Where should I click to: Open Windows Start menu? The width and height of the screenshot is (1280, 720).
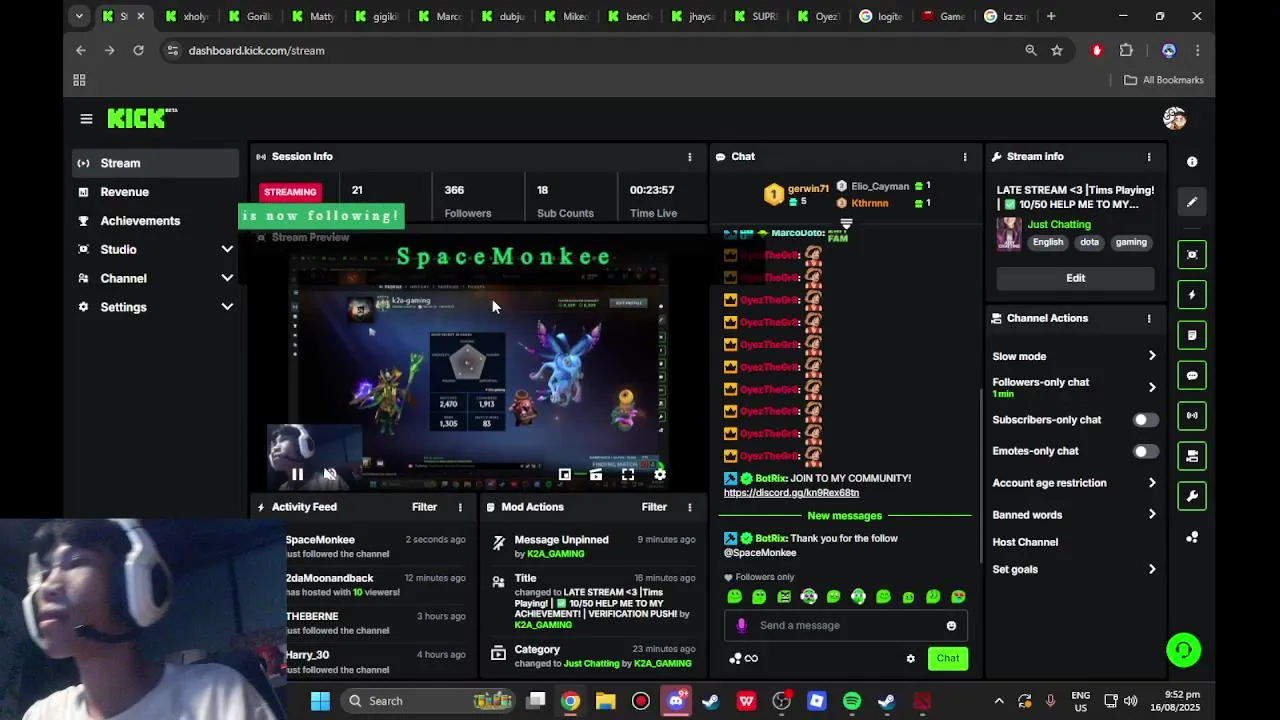pos(320,701)
